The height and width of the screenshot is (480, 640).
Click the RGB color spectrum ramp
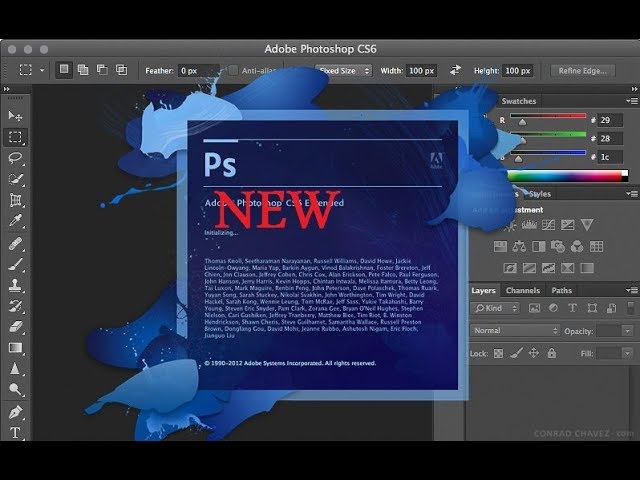click(564, 176)
